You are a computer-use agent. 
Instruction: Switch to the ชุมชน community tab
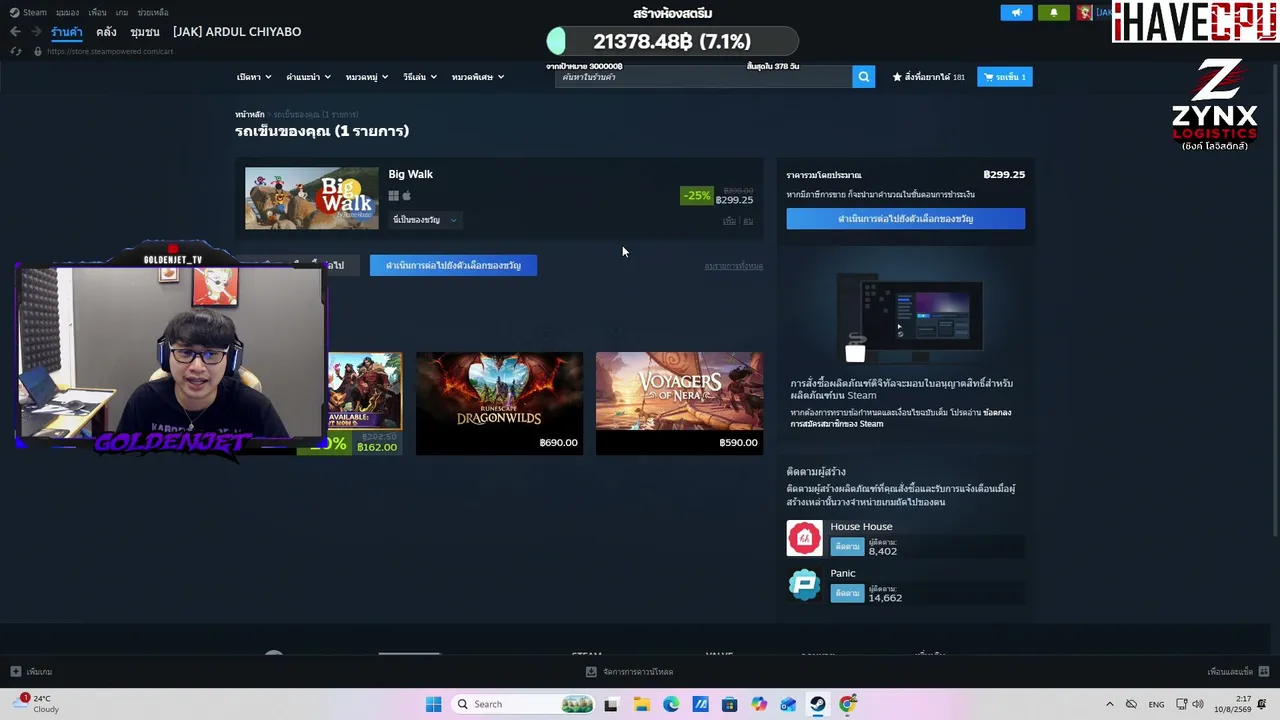click(145, 32)
